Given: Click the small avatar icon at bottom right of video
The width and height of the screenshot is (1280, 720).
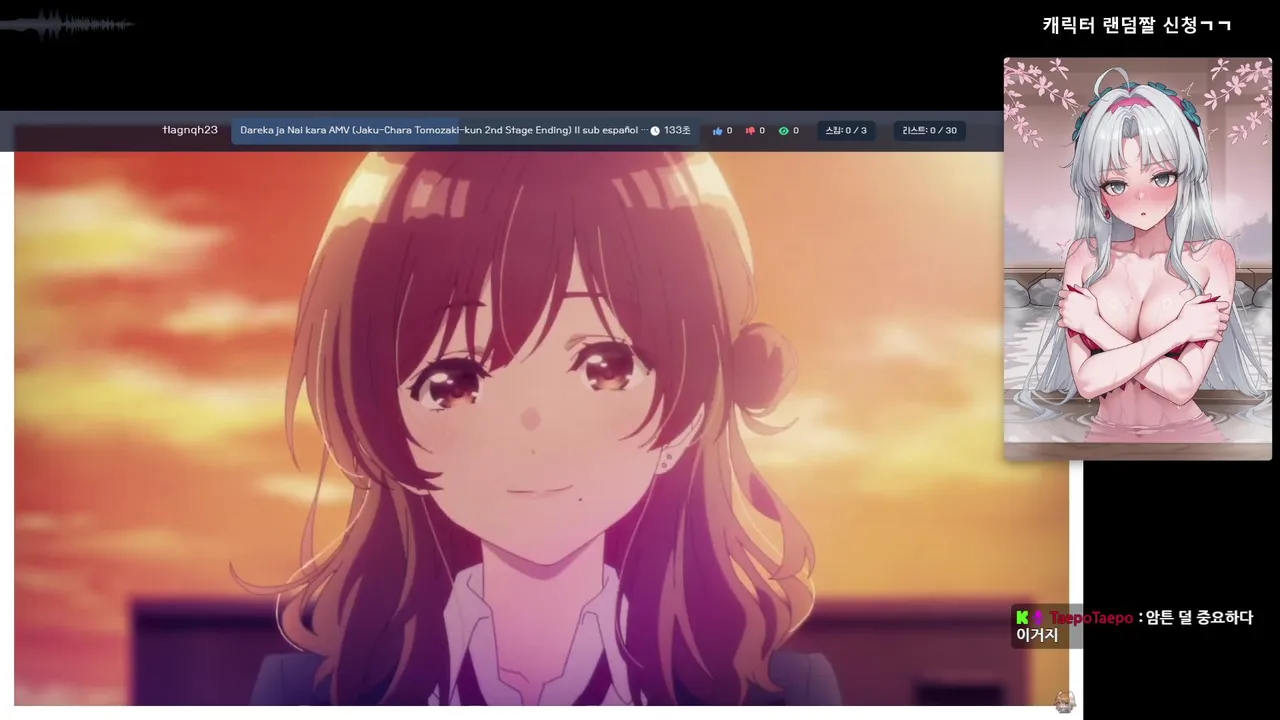Looking at the screenshot, I should pos(1064,702).
